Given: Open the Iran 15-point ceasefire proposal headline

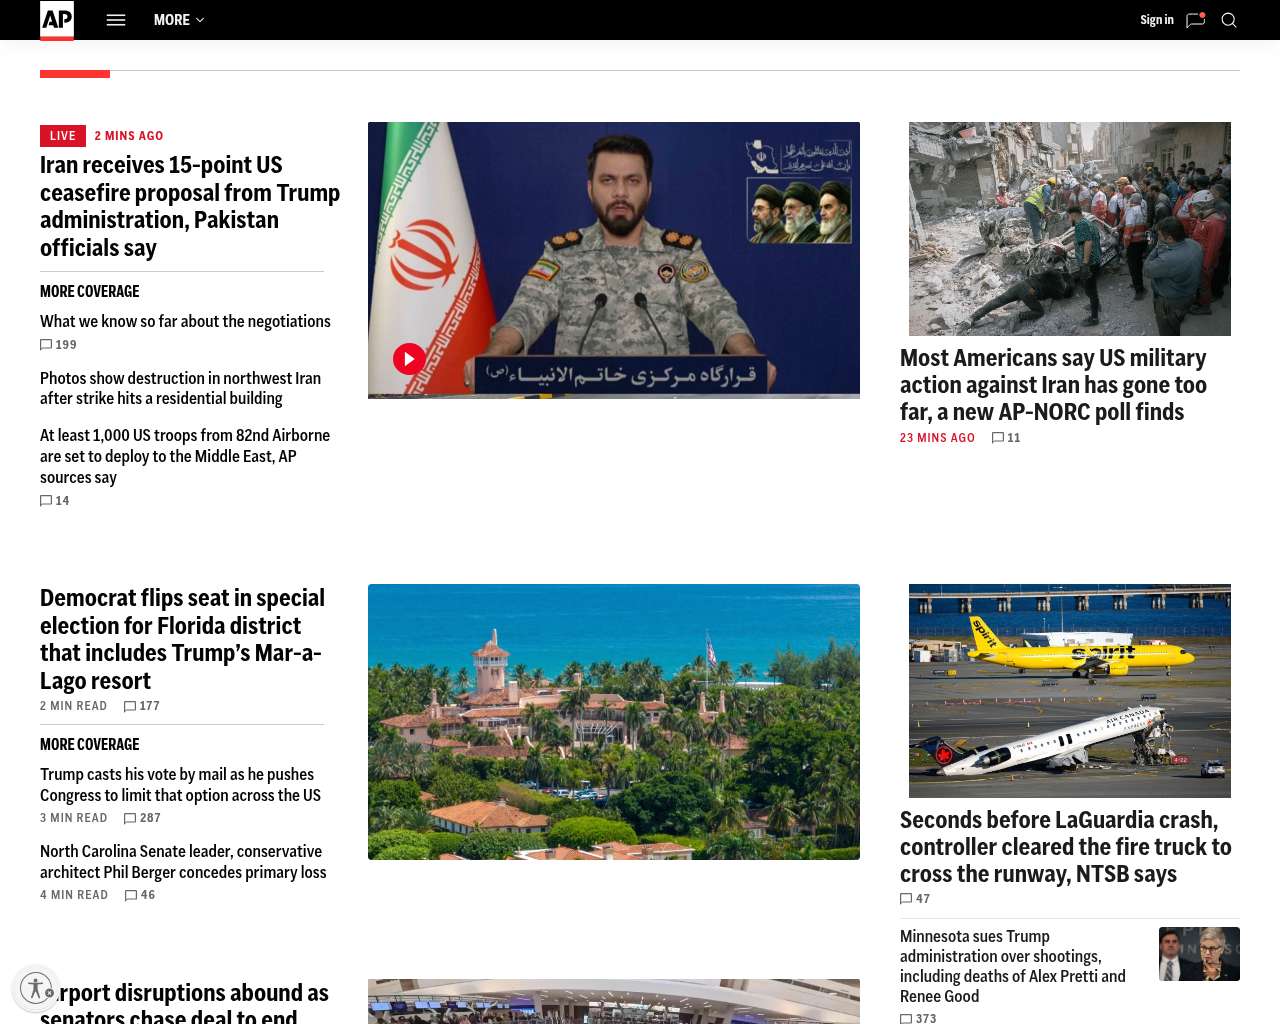Looking at the screenshot, I should click(x=190, y=206).
